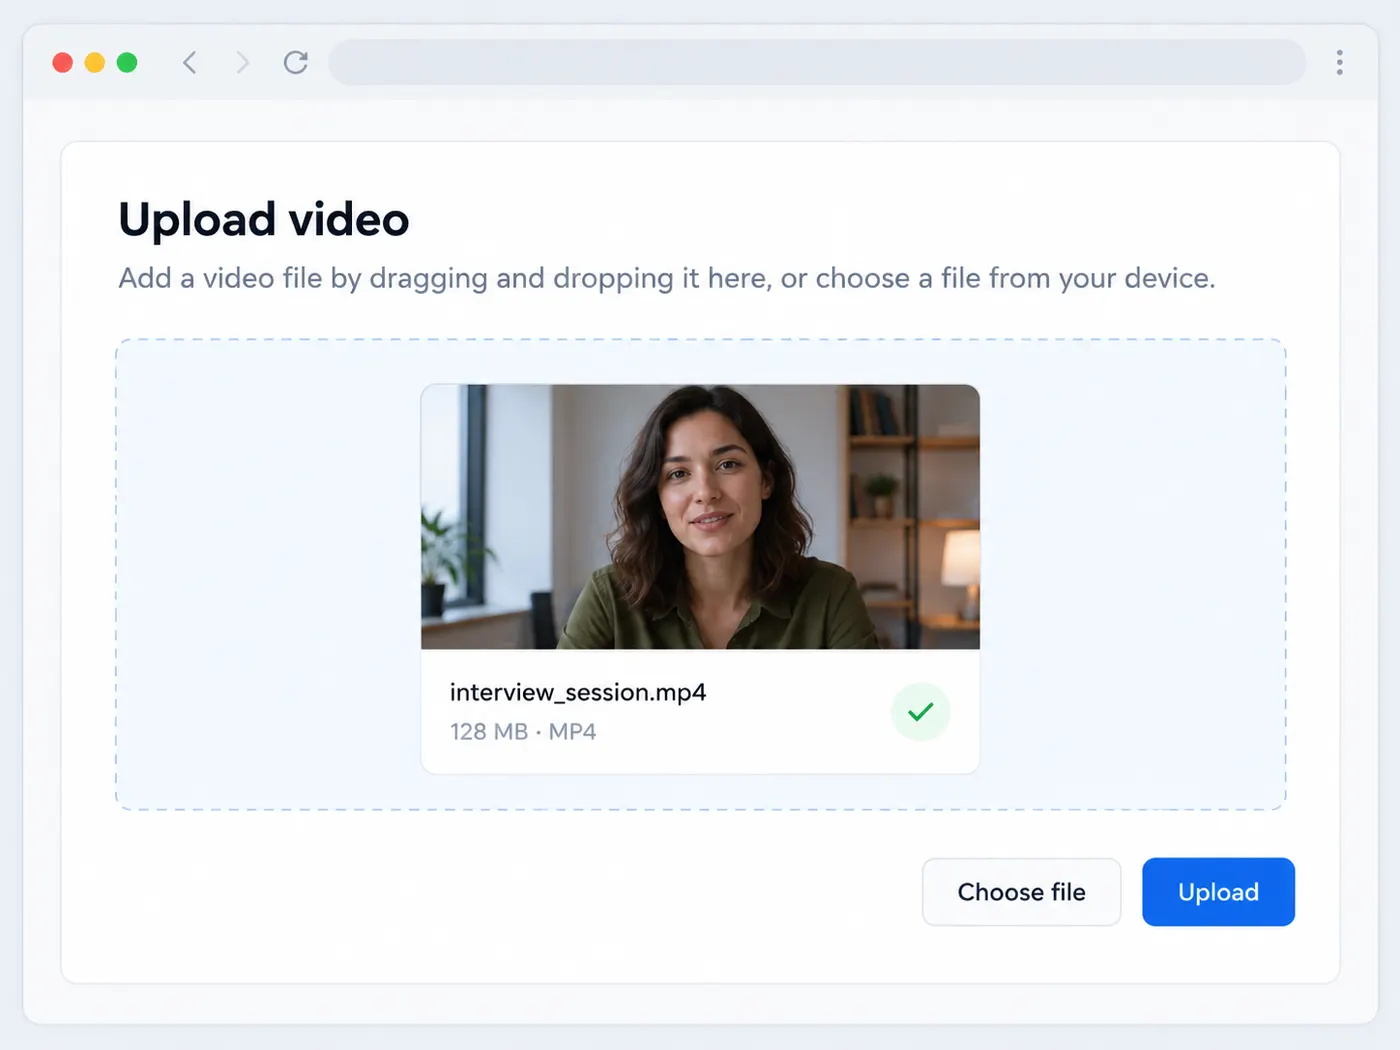
Task: Select the interview video preview thumbnail
Action: 700,517
